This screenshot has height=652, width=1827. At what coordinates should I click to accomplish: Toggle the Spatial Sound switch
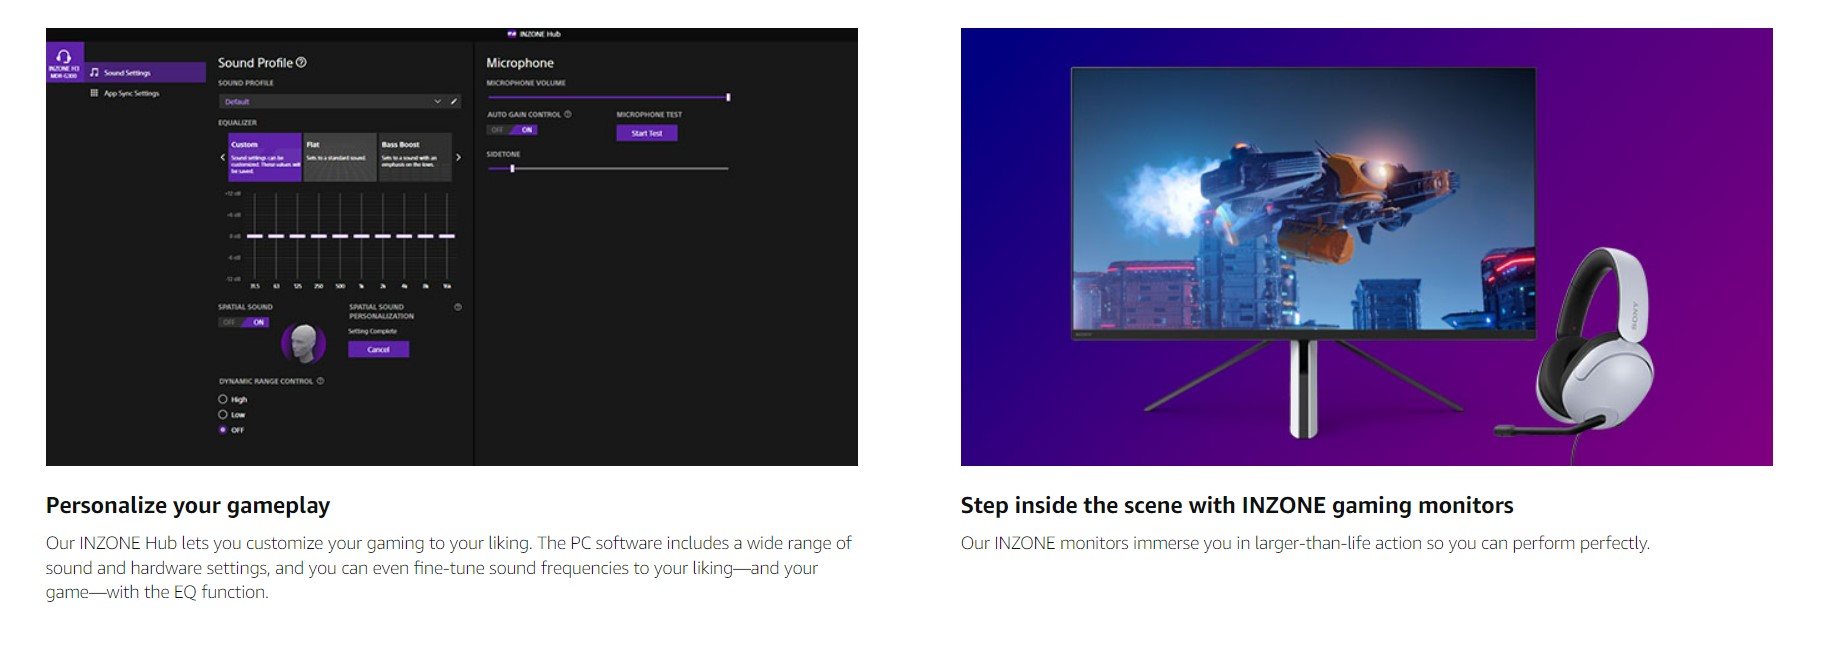coord(244,322)
